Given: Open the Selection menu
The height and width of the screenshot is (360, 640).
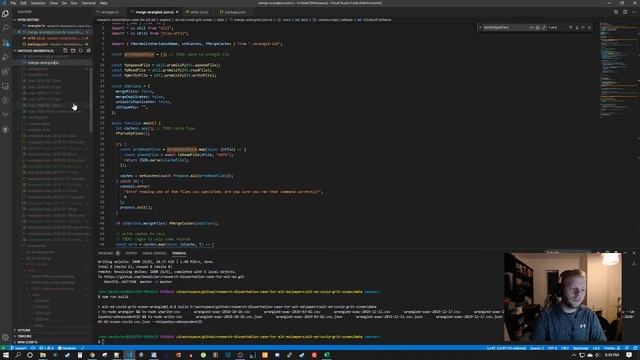Looking at the screenshot, I should pos(38,3).
